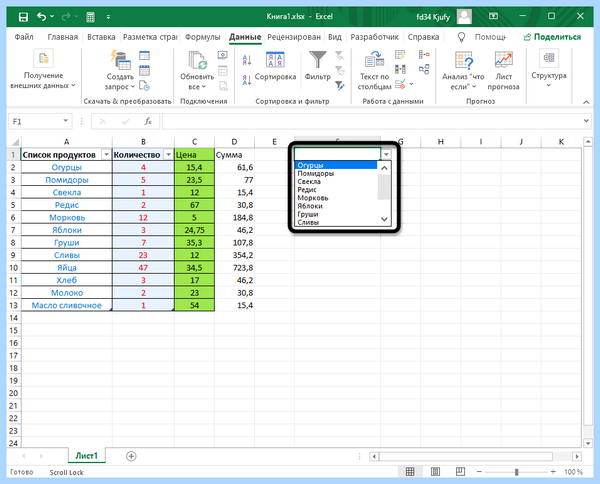Screen dimensions: 600x484
Task: Open the What-If Analysis menu
Action: click(463, 71)
